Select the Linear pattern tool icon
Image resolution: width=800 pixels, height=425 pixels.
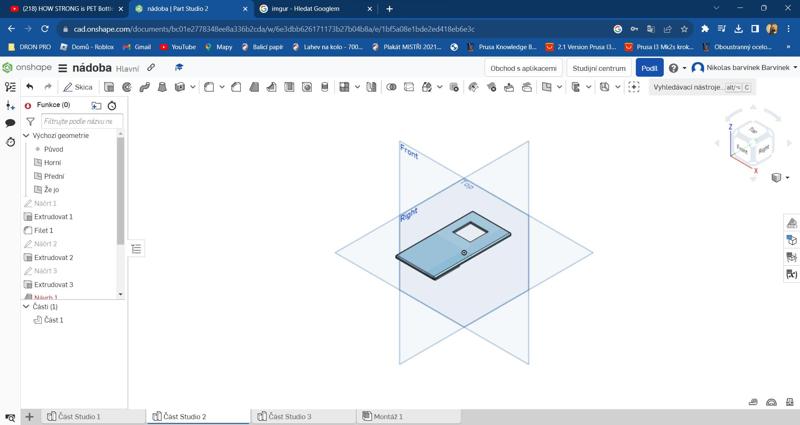(344, 87)
